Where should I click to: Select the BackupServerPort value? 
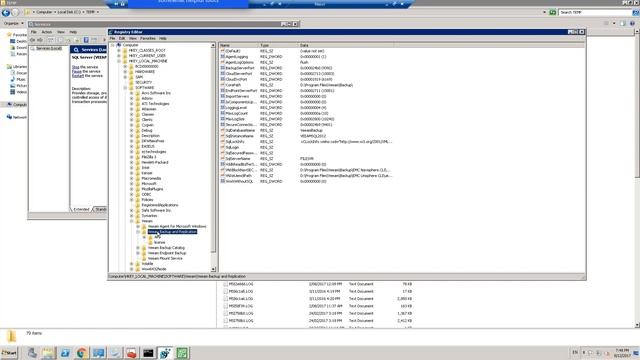(240, 68)
